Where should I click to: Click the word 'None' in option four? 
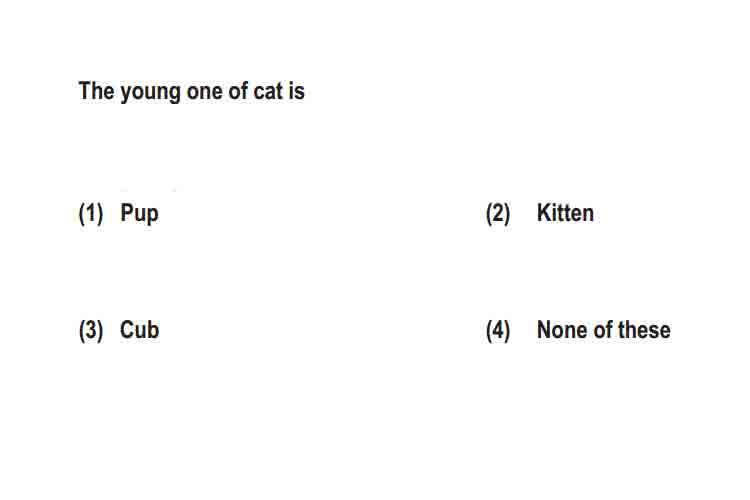pyautogui.click(x=563, y=330)
